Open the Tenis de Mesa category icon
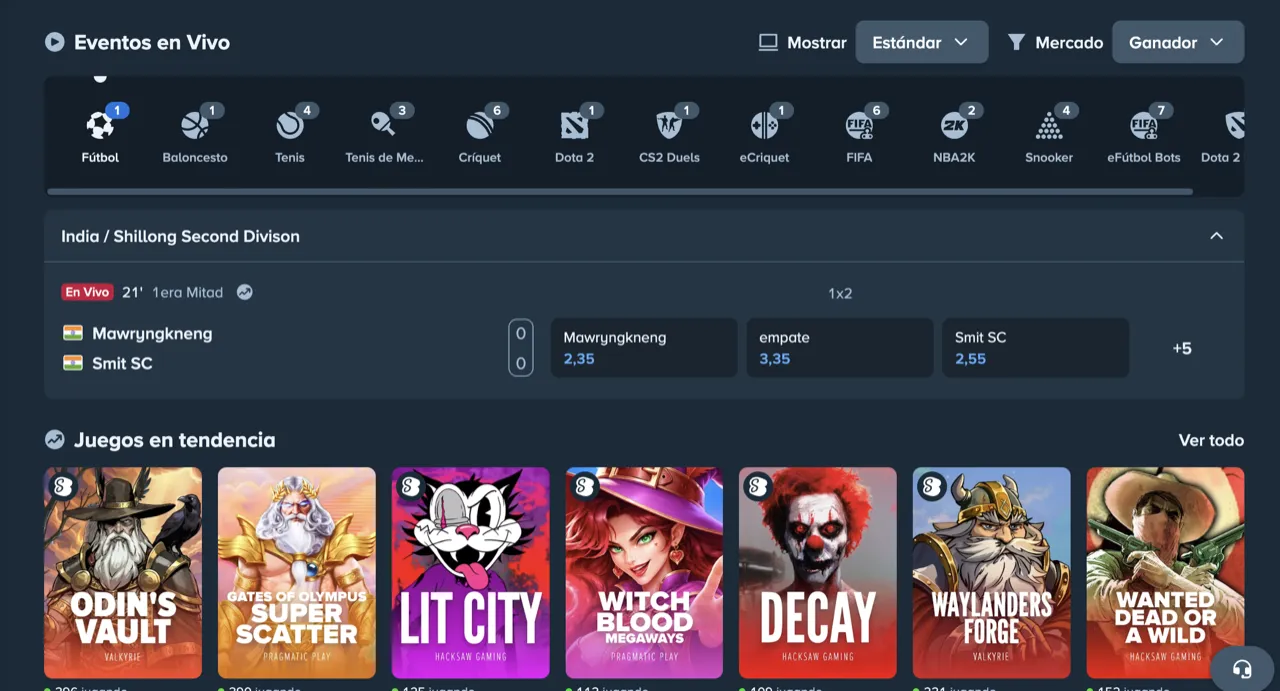Viewport: 1280px width, 691px height. pos(384,126)
